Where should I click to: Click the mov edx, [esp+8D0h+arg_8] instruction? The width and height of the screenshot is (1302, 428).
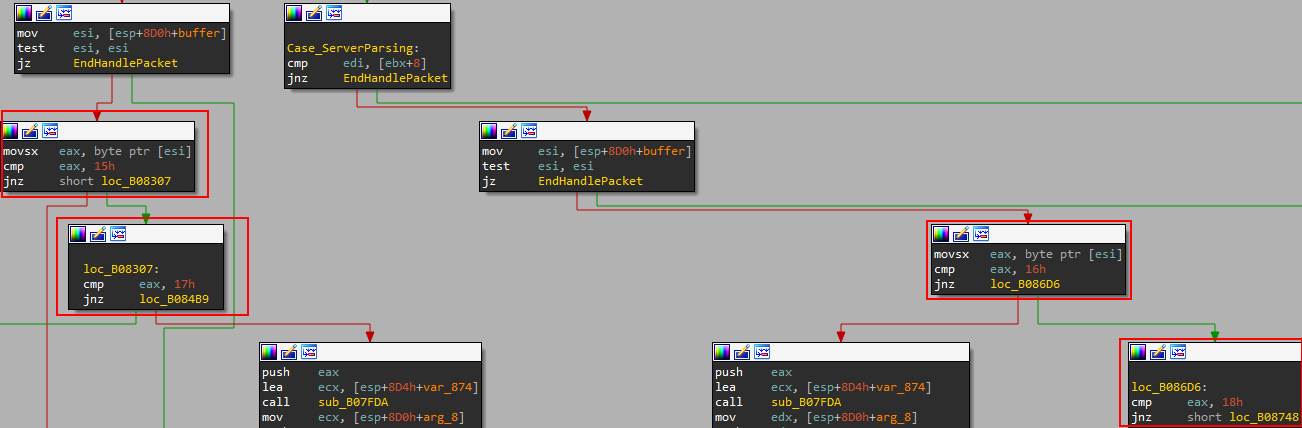pos(815,417)
